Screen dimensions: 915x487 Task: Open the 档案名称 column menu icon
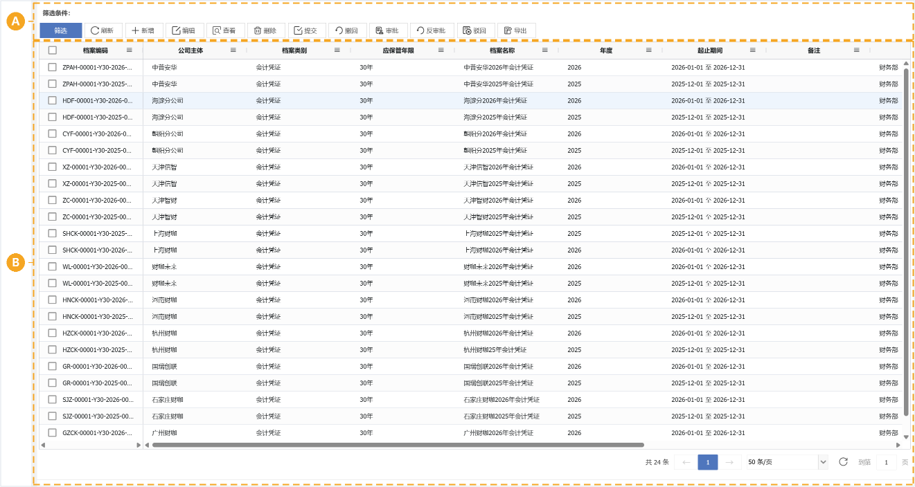click(545, 50)
